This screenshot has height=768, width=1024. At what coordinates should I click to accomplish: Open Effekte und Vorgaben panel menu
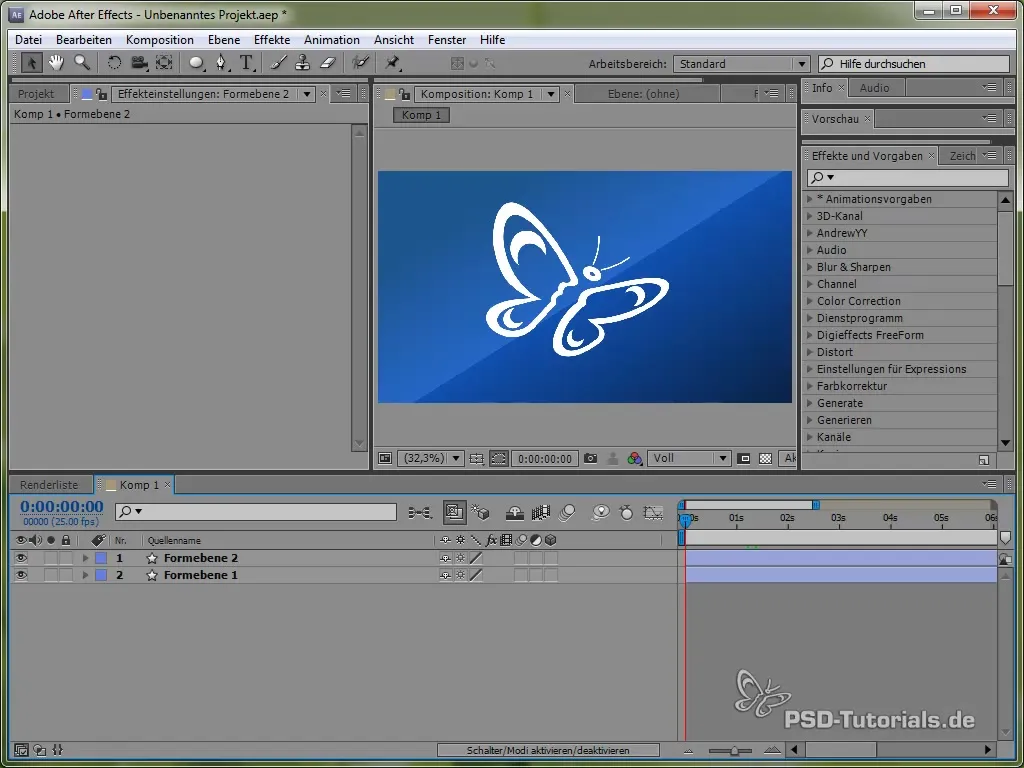coord(991,155)
